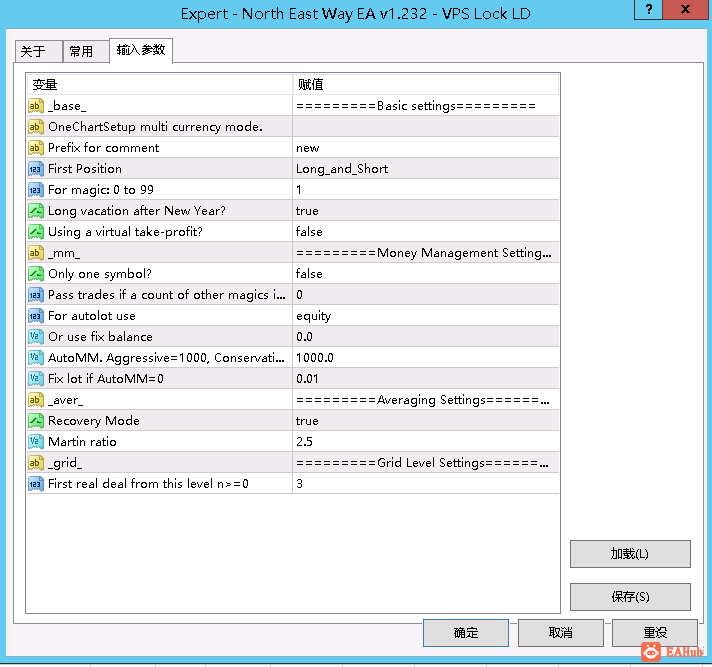Viewport: 712px width, 667px height.
Task: Click the integer icon beside First real deal from this level
Action: click(35, 484)
